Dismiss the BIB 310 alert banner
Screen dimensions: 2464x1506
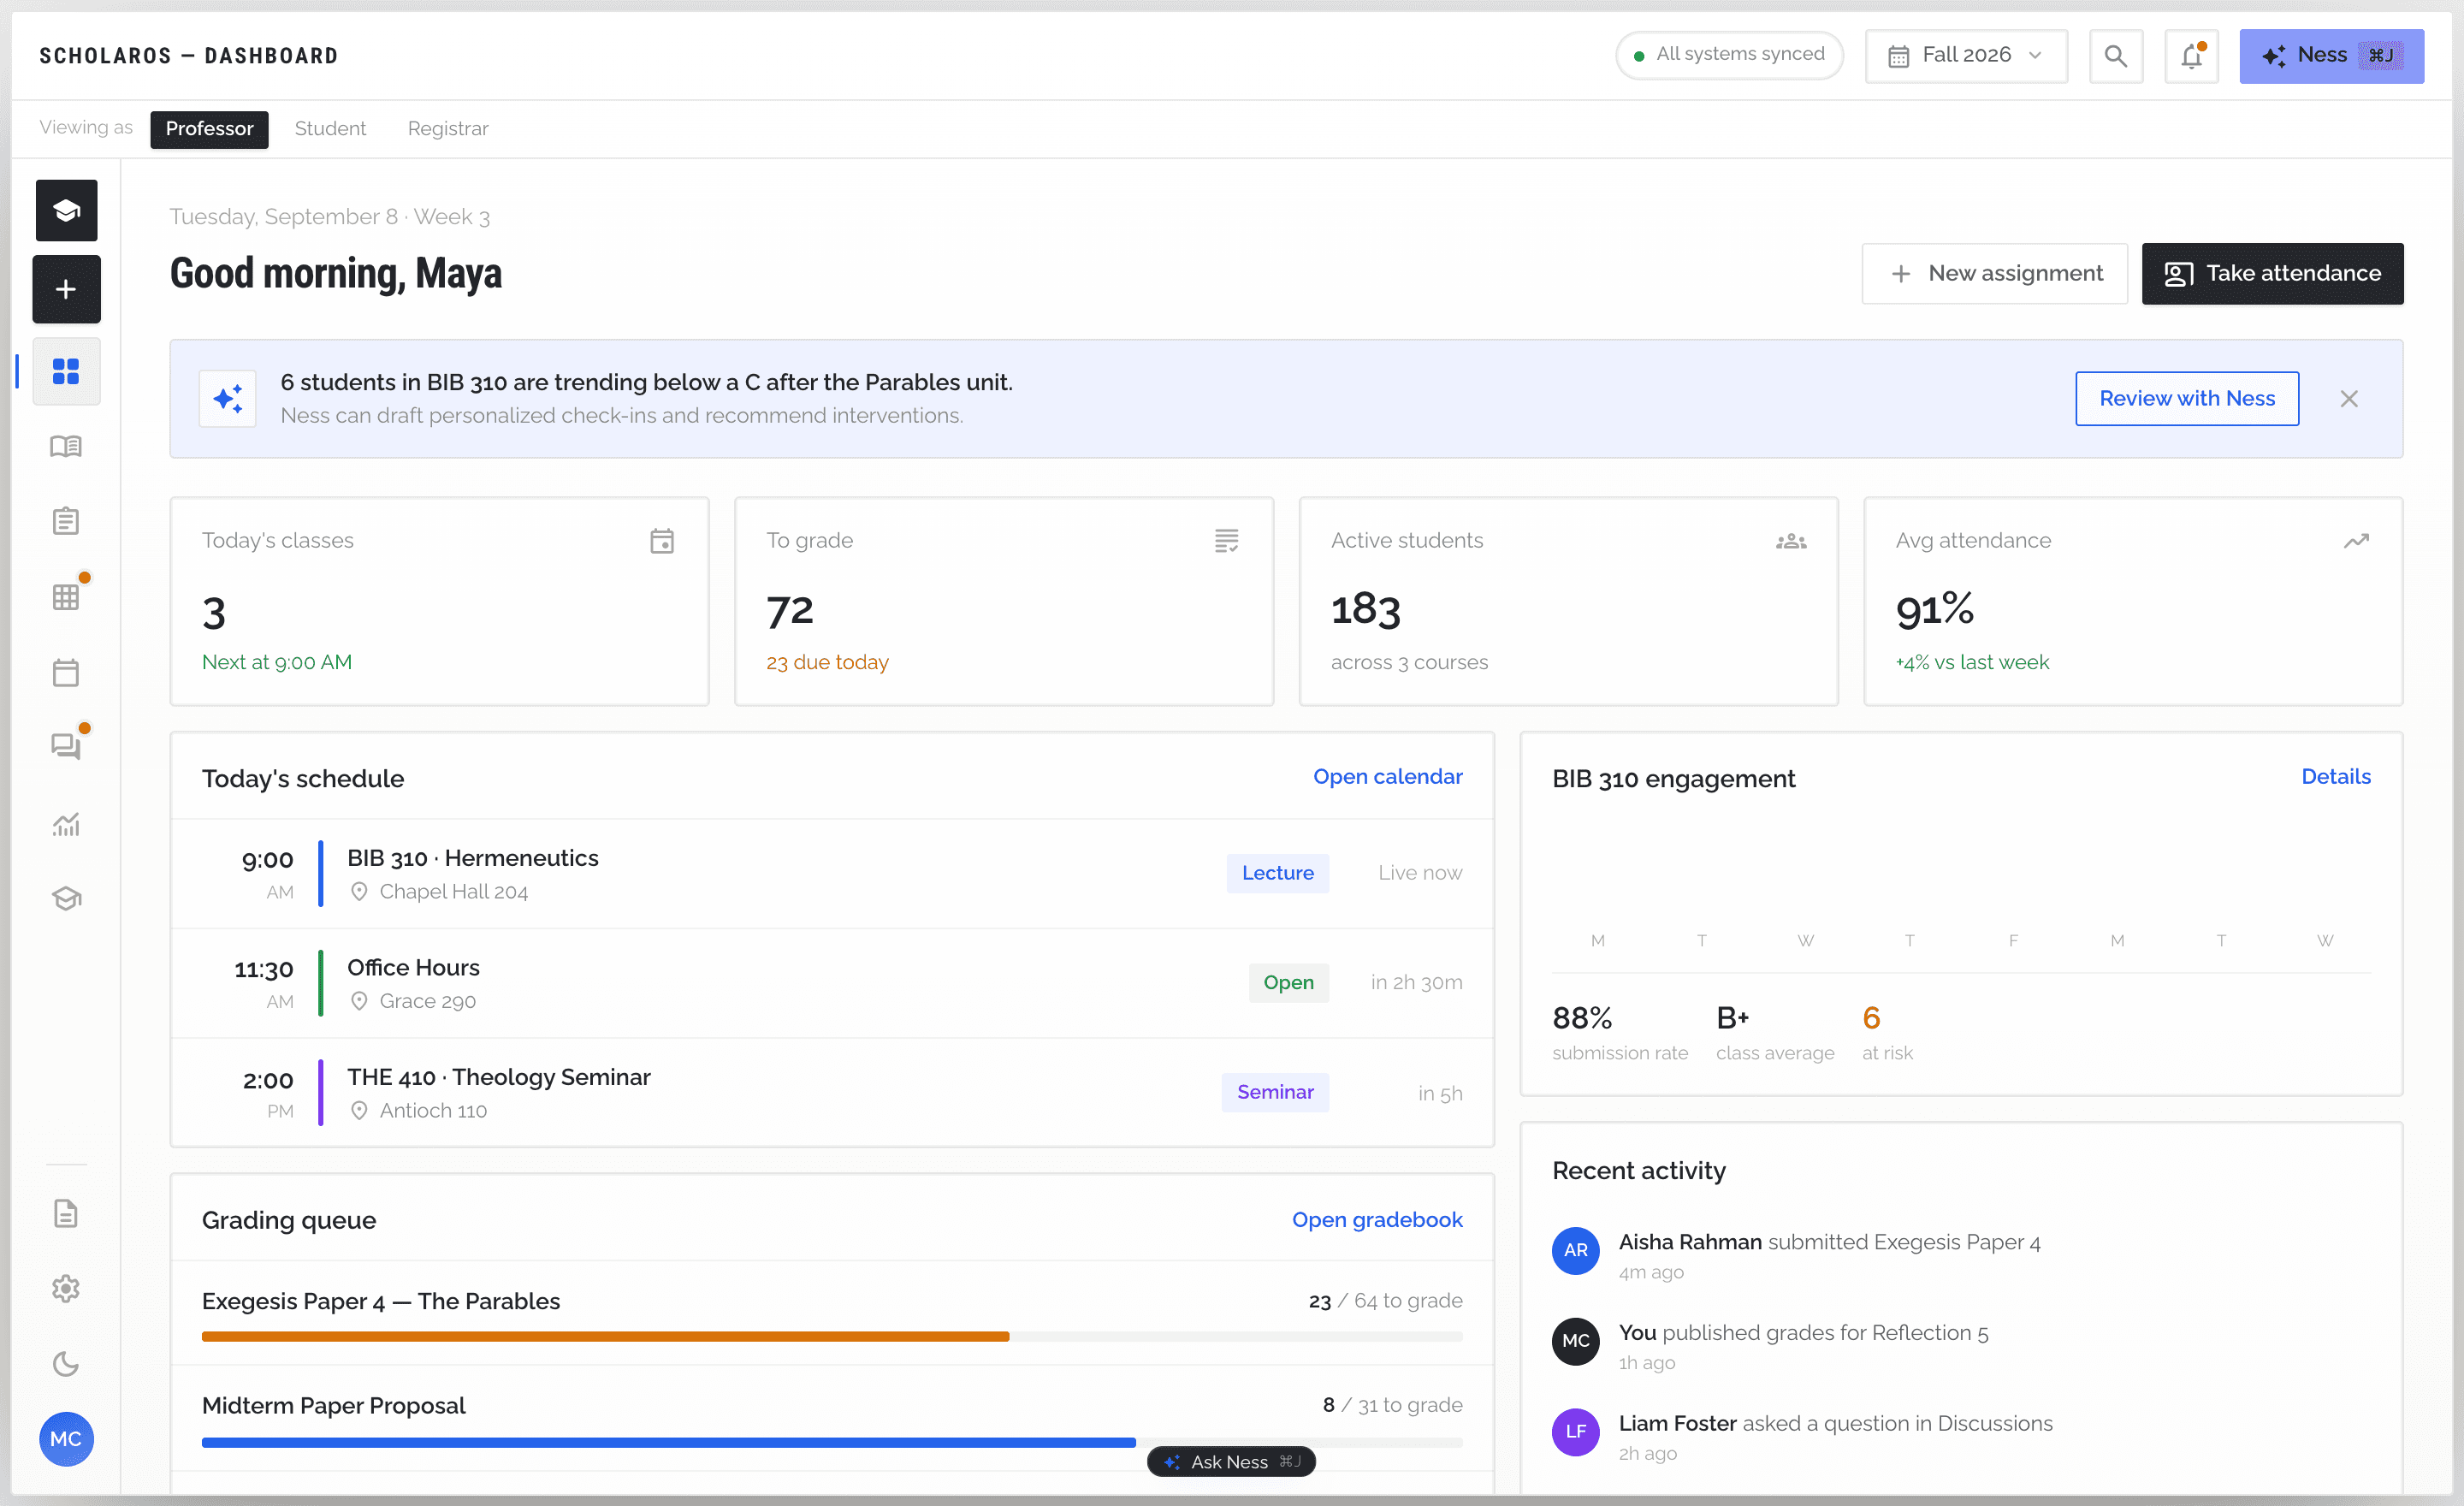(x=2349, y=399)
